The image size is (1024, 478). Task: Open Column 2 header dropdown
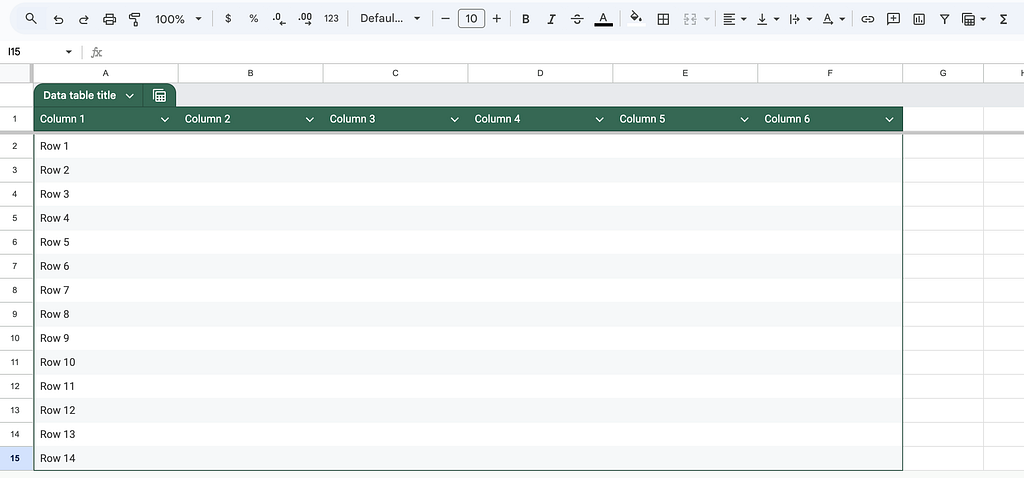(x=310, y=120)
